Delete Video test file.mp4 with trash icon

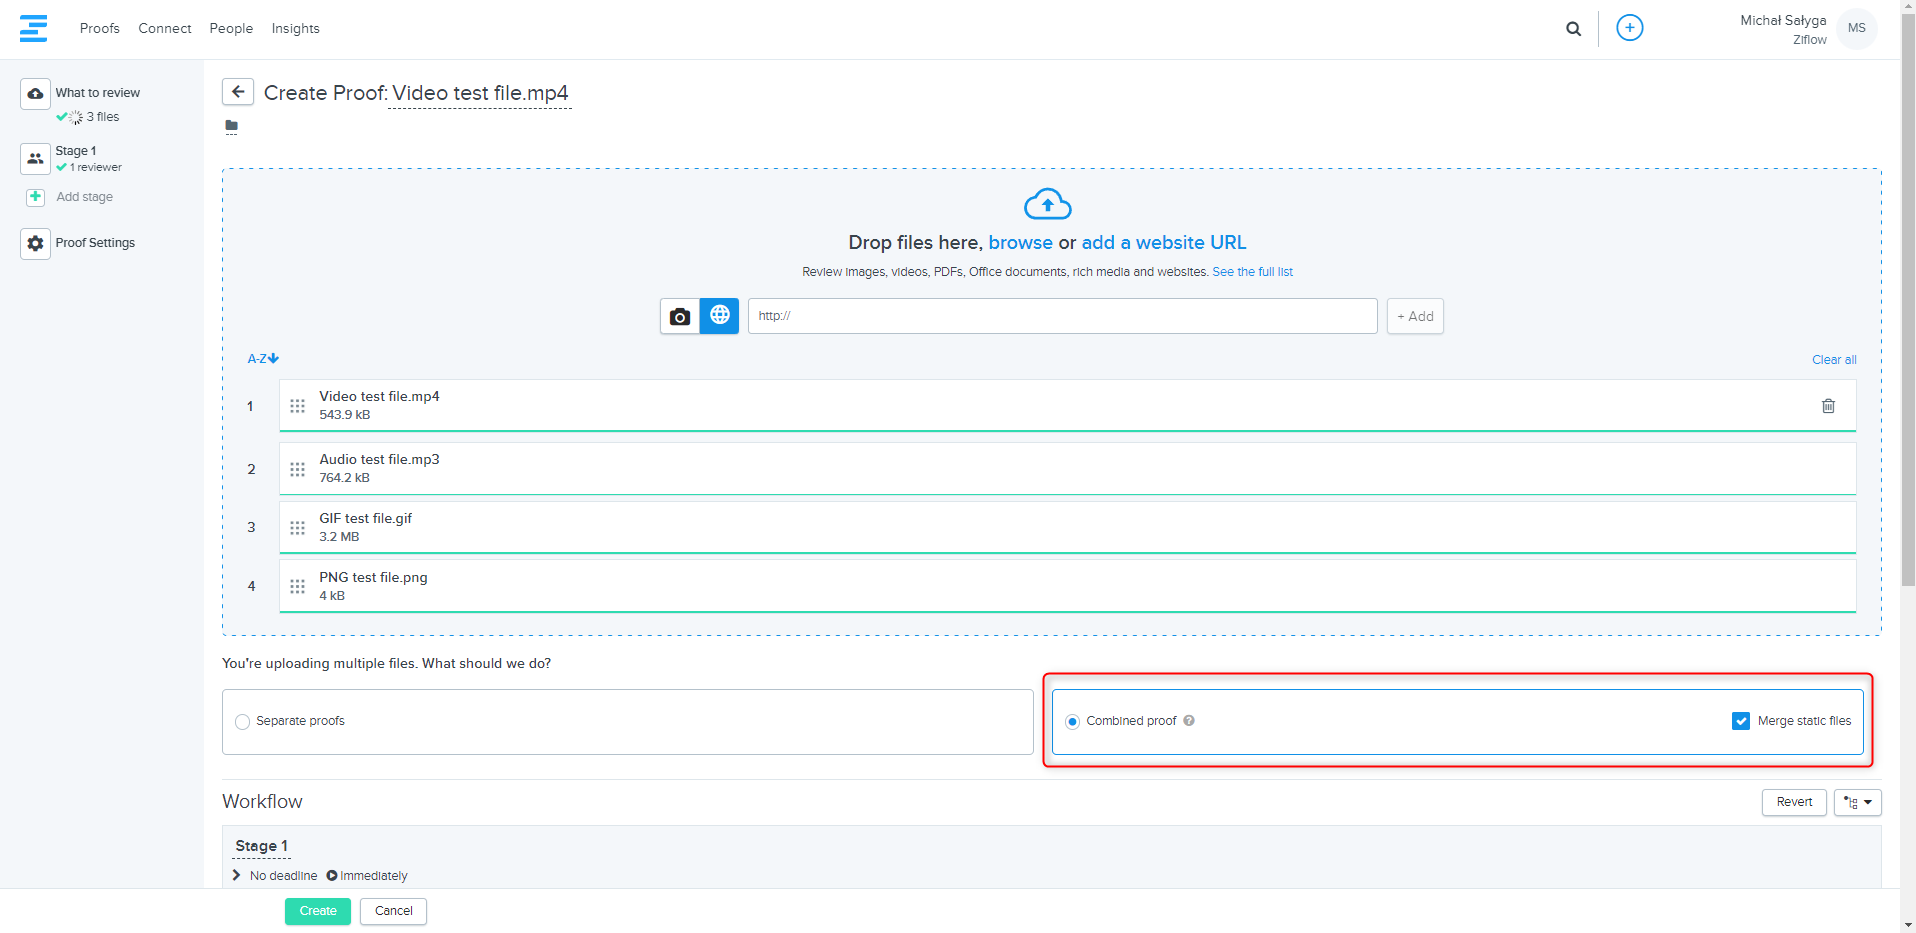coord(1828,406)
